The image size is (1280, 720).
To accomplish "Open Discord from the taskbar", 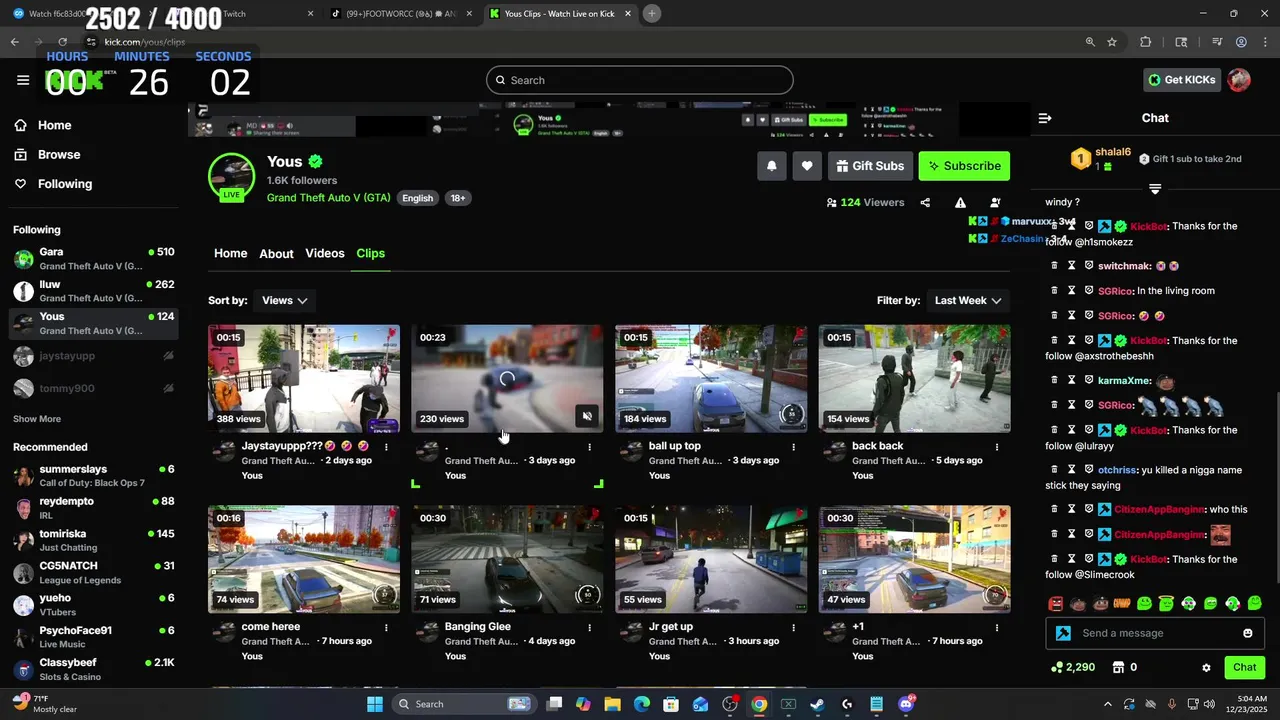I will [906, 704].
